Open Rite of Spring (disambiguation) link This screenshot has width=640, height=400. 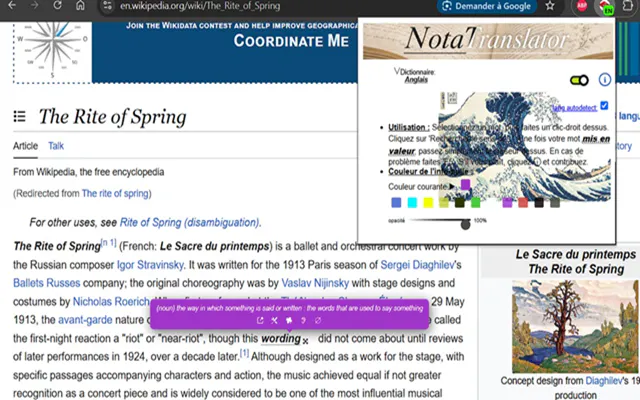coord(189,222)
